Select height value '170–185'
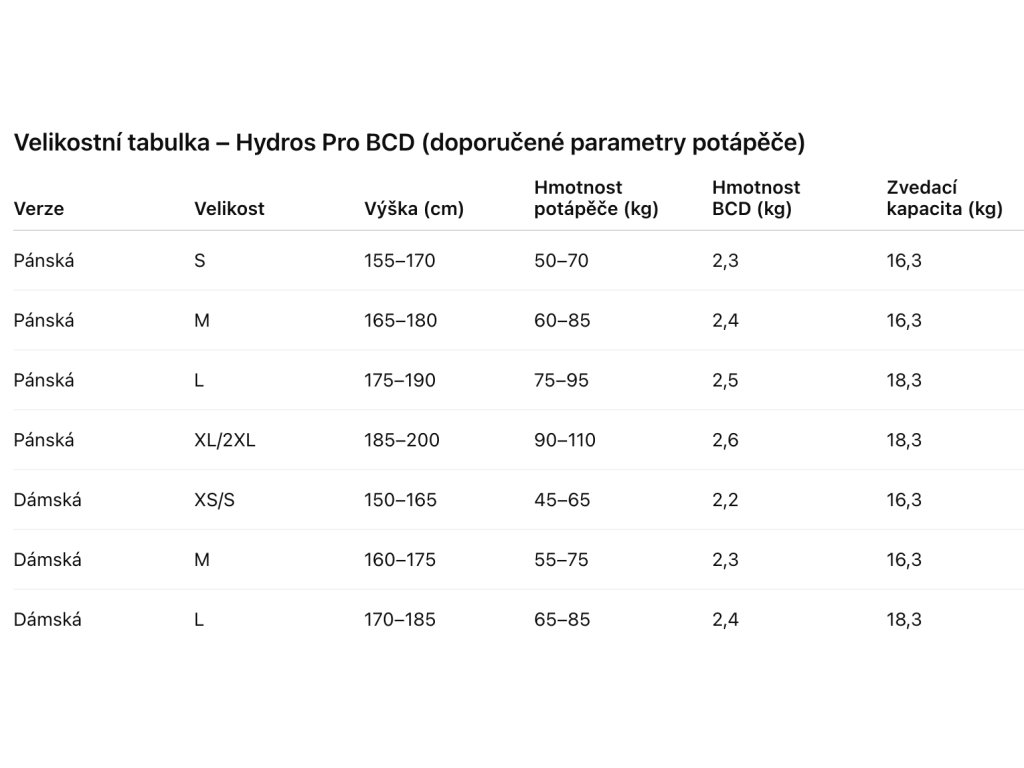 pyautogui.click(x=400, y=620)
